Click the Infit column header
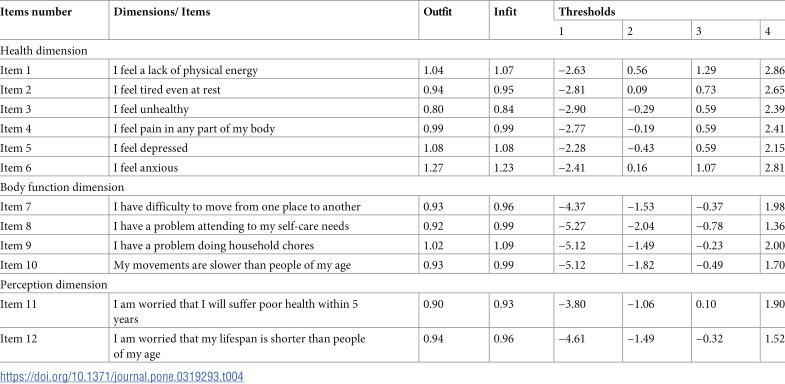785x384 pixels. (x=505, y=12)
